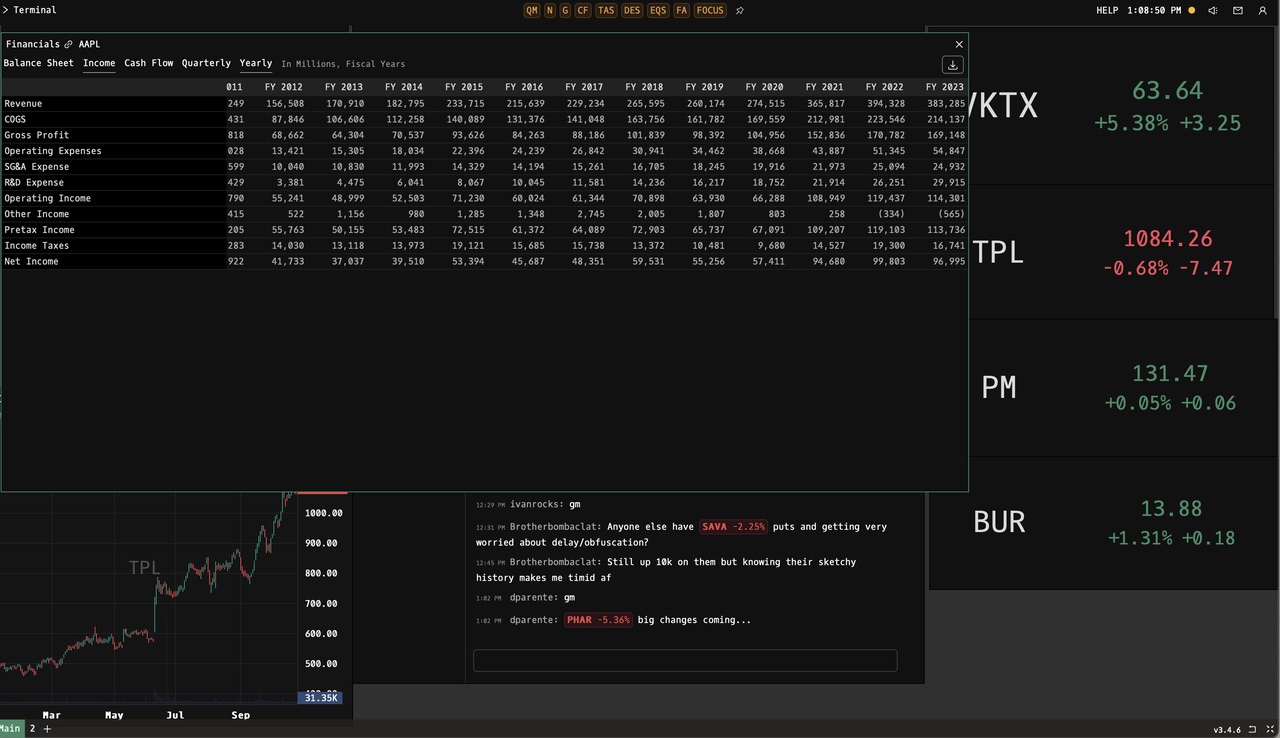The height and width of the screenshot is (738, 1280).
Task: Click the TPL chart 1000.00 price label
Action: (324, 513)
